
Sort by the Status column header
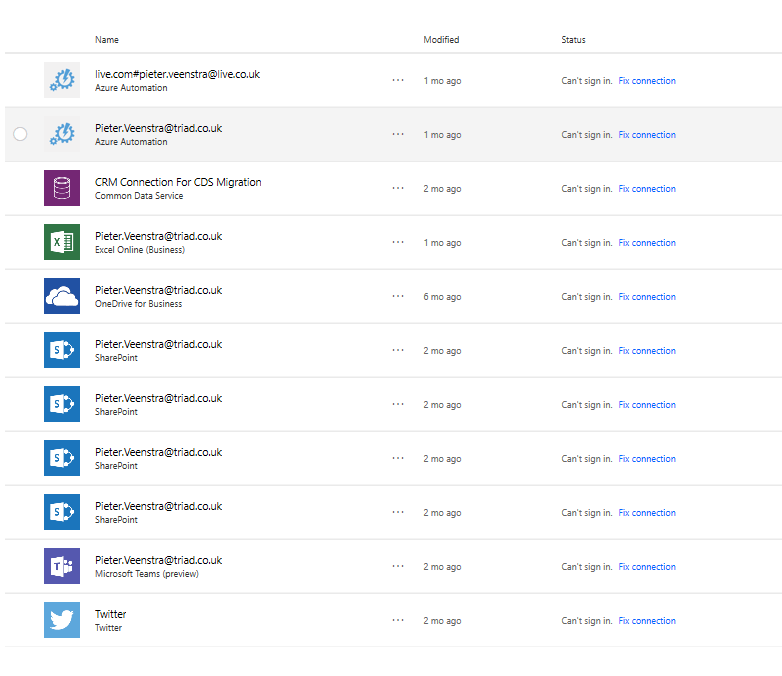(x=574, y=39)
